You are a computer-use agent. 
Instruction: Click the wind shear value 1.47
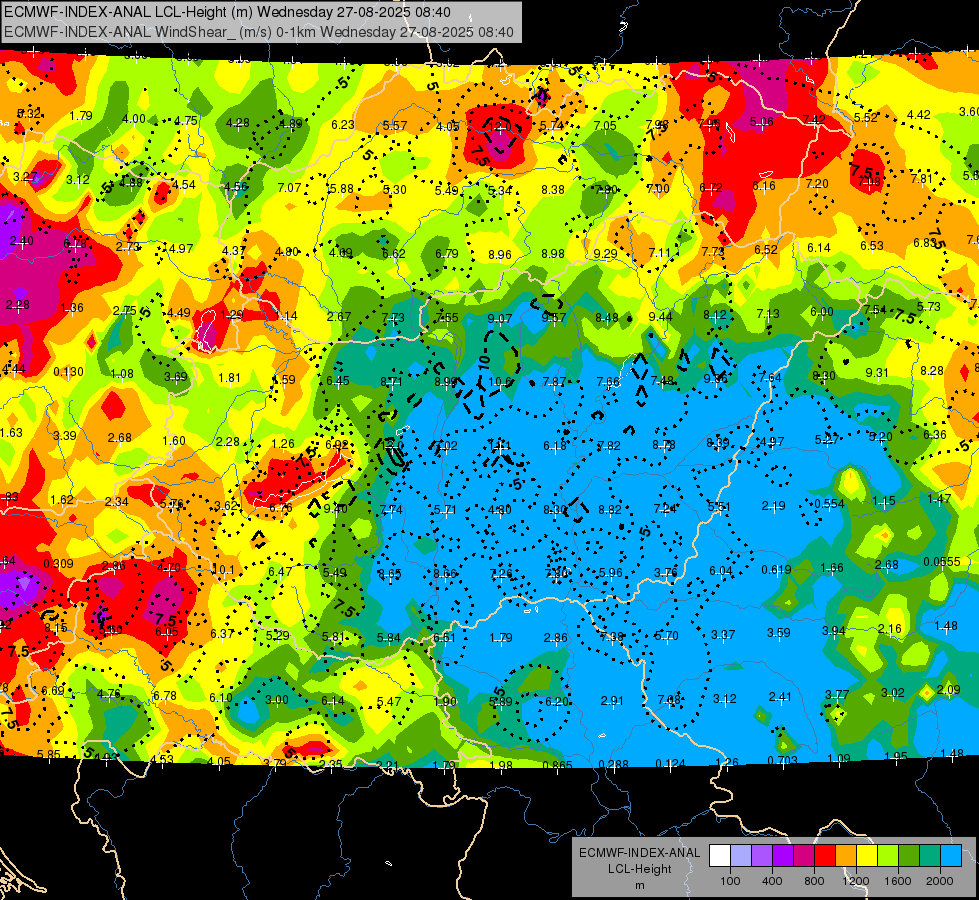point(939,498)
